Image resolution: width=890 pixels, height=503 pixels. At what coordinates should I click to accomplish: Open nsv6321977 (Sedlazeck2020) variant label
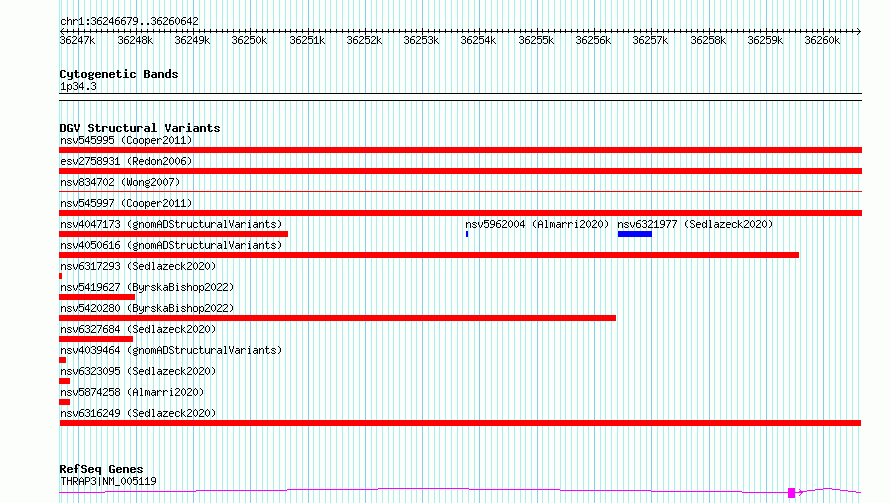pyautogui.click(x=695, y=224)
